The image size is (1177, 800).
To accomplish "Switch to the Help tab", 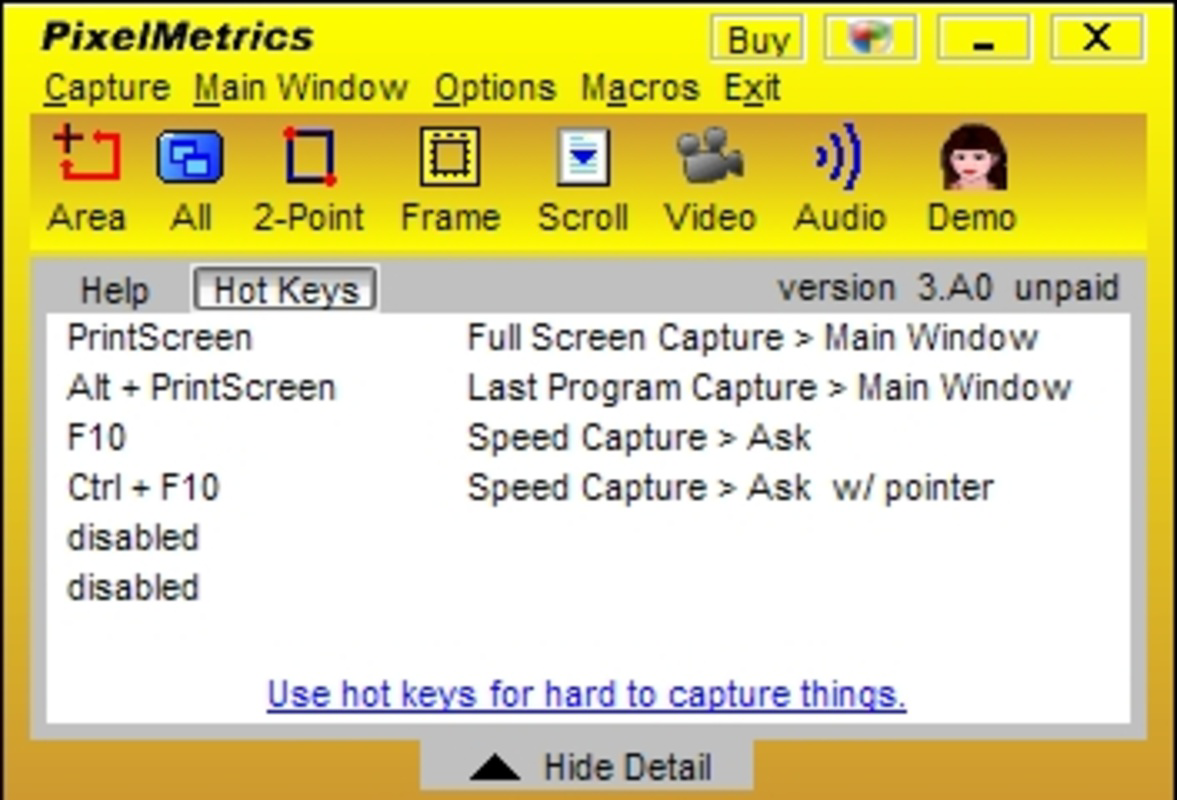I will [x=113, y=291].
